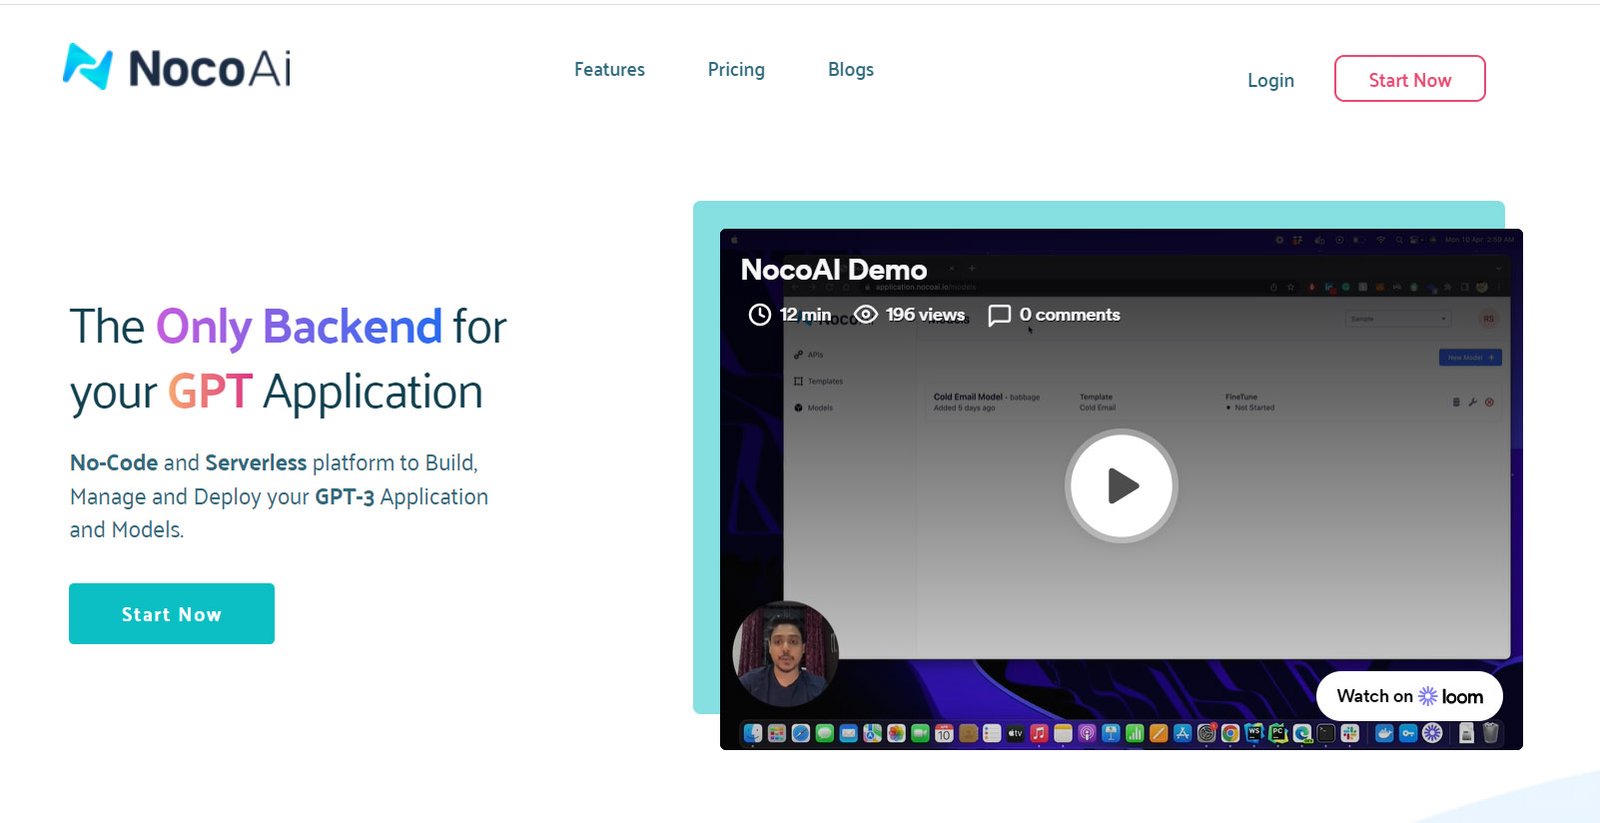Play the NocoAI Demo video
1600x823 pixels.
click(1121, 486)
